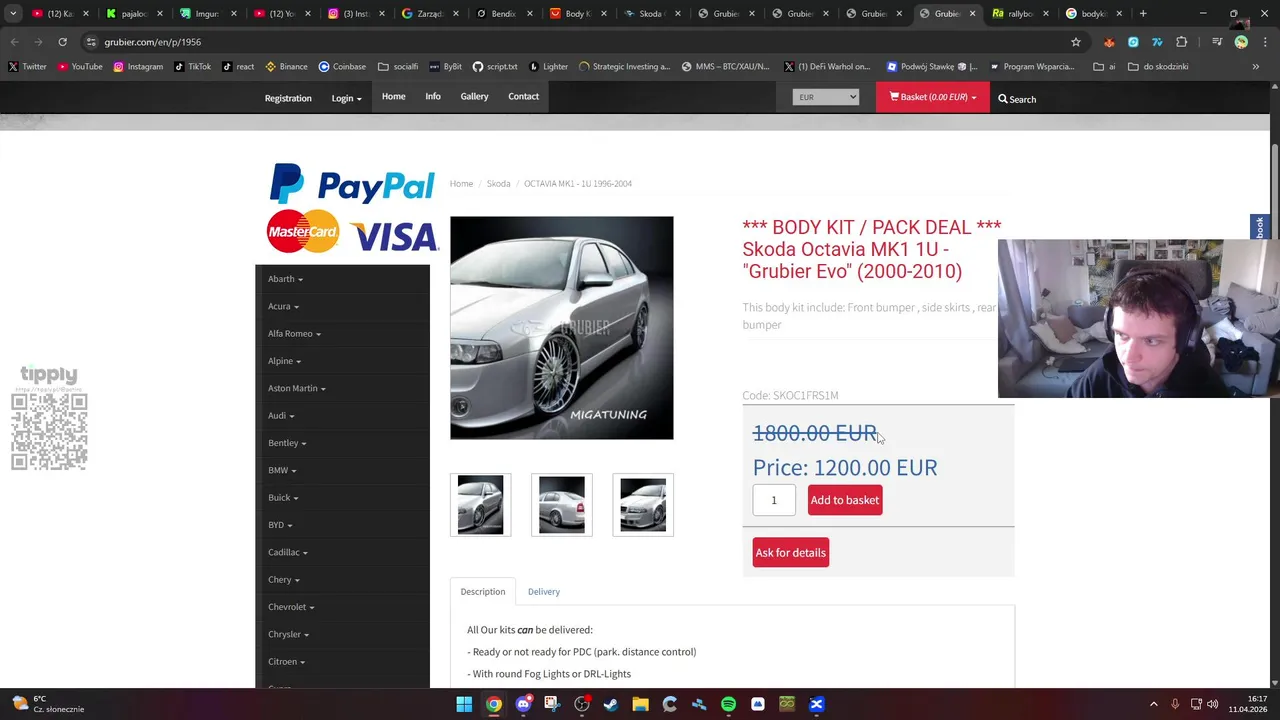View the front-view car thumbnail
1280x720 pixels.
pos(643,505)
